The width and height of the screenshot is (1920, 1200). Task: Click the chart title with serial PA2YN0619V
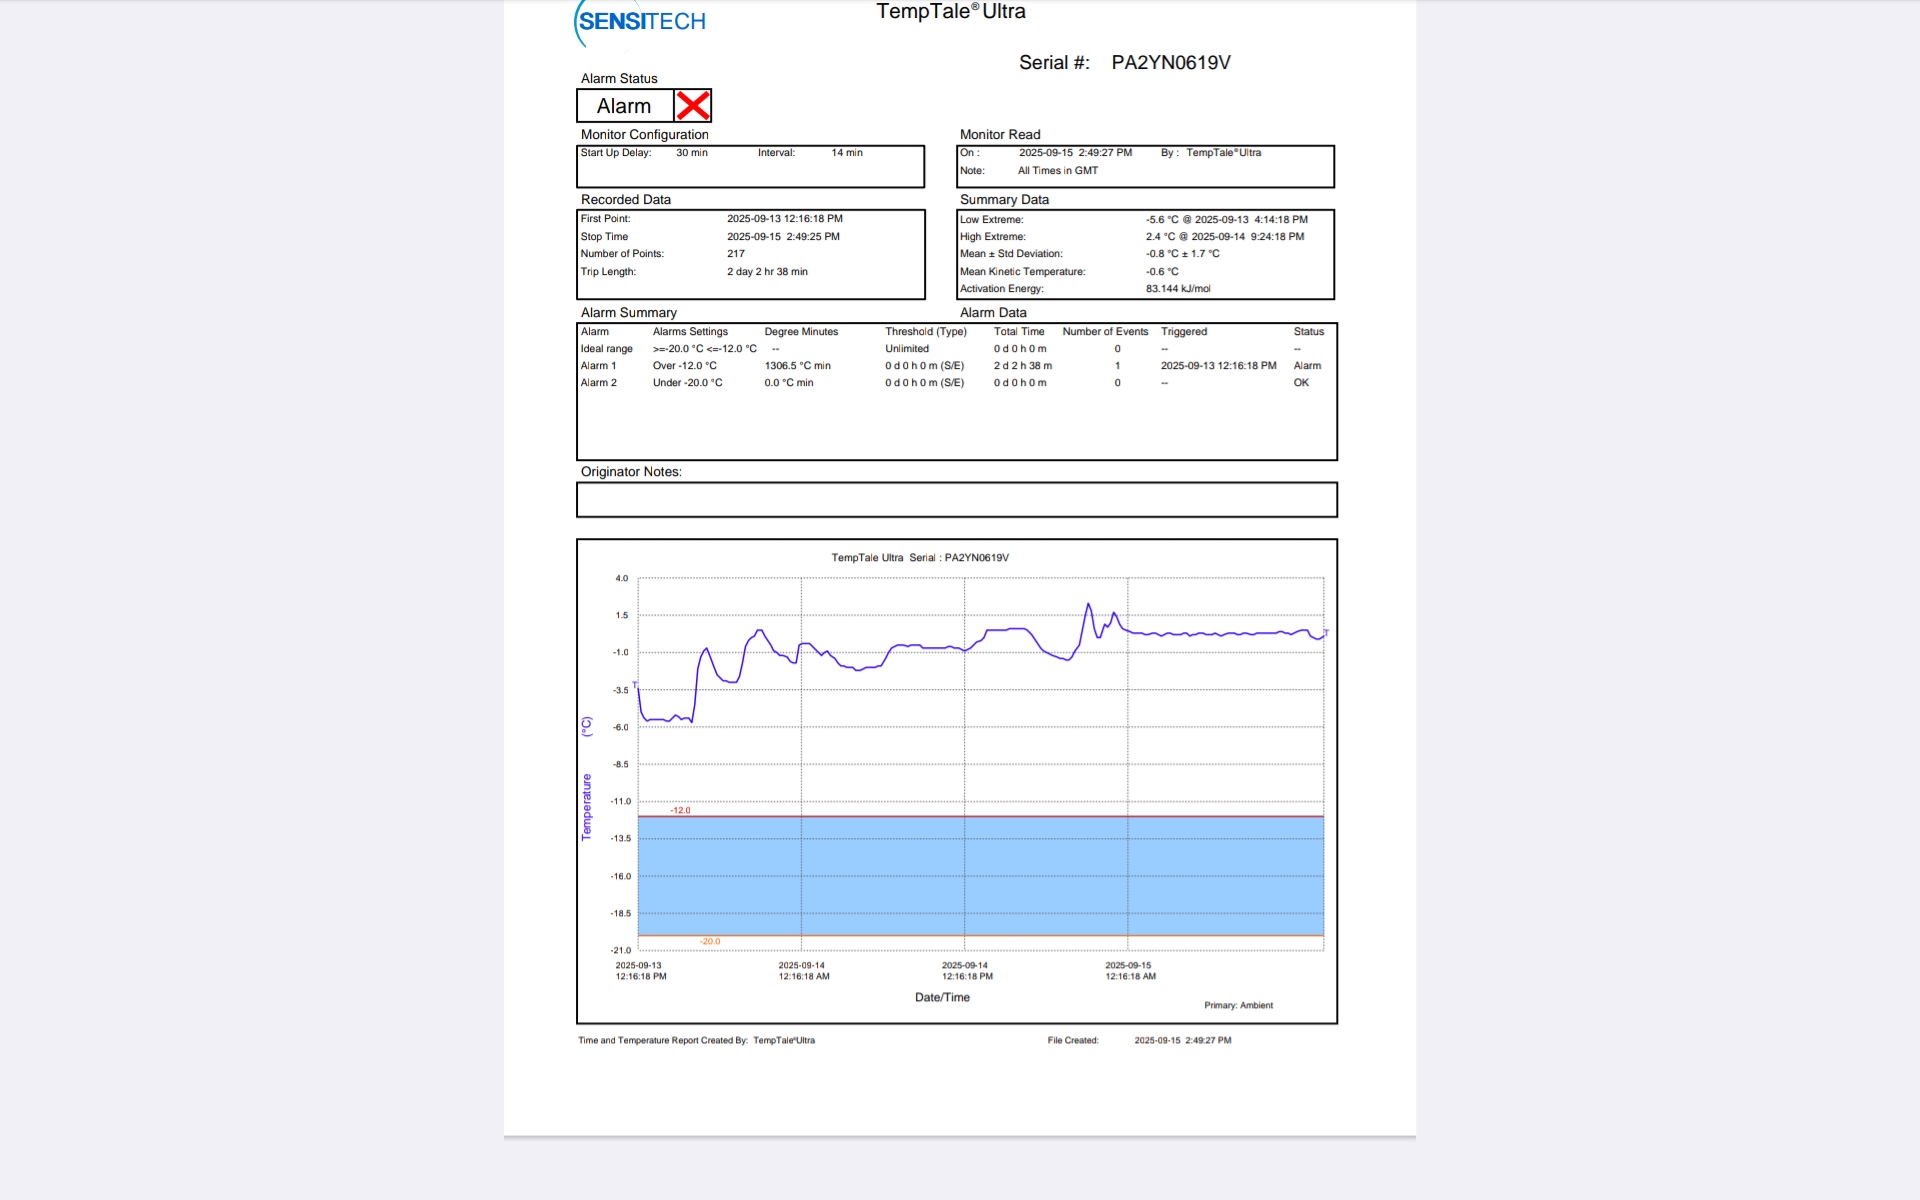pyautogui.click(x=919, y=558)
